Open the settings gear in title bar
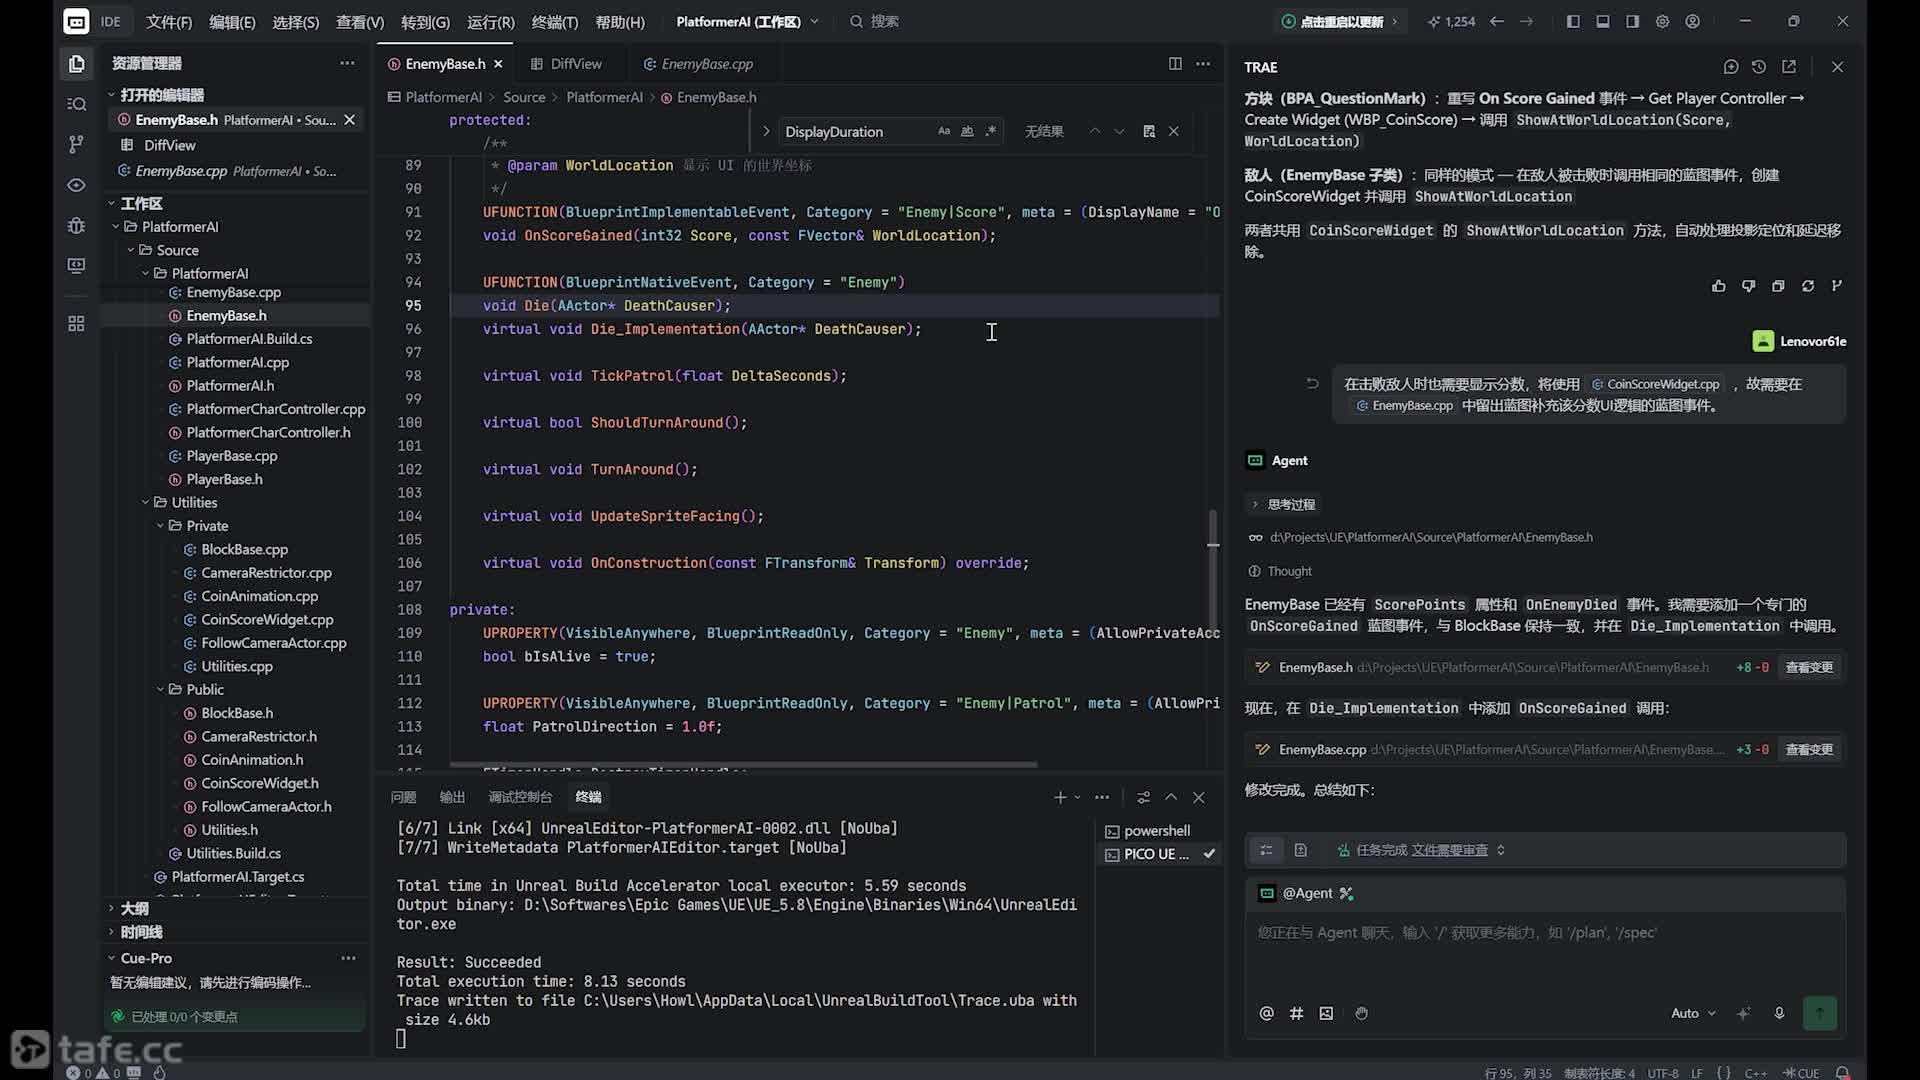 [1663, 21]
